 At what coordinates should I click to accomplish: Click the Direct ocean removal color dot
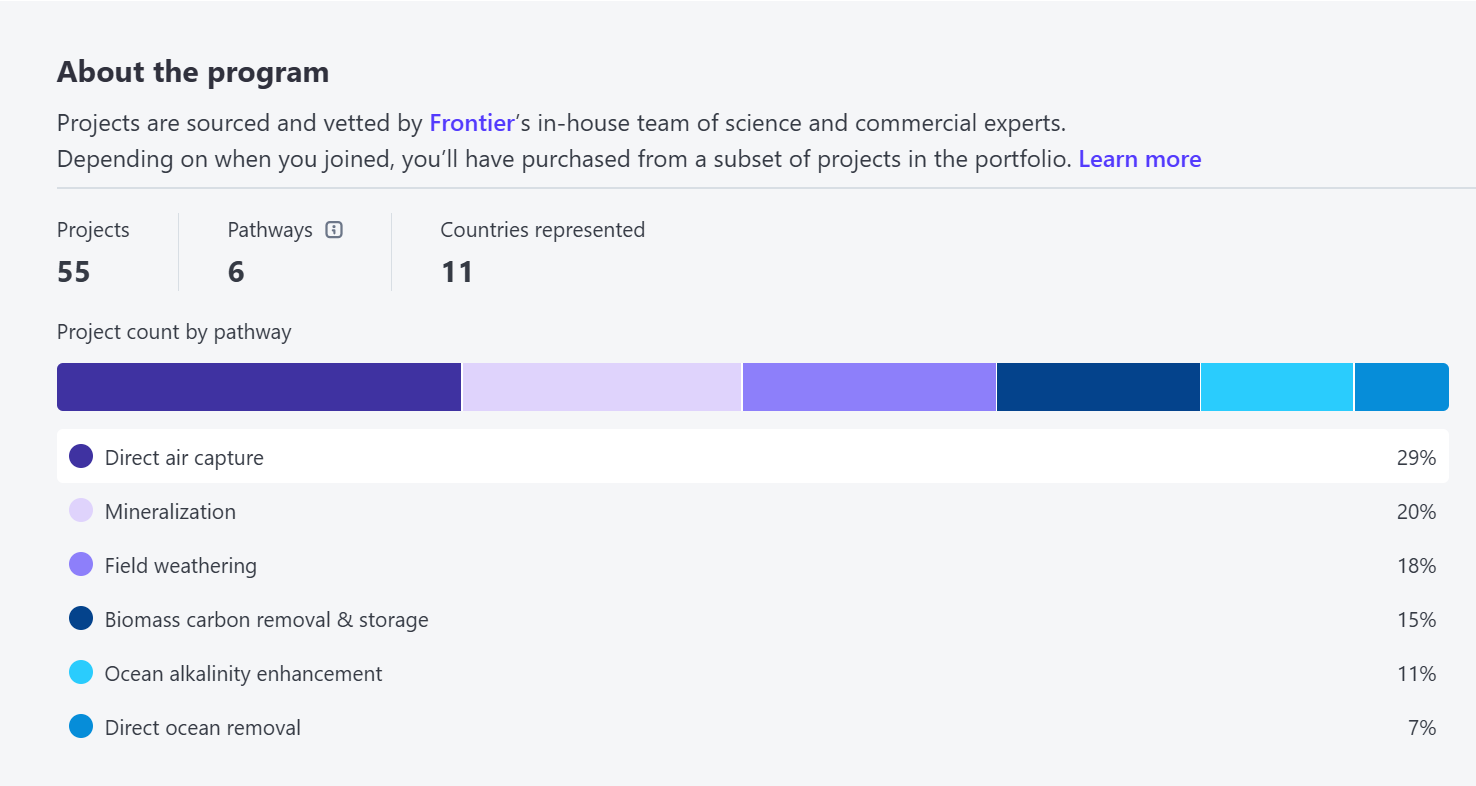pyautogui.click(x=81, y=727)
